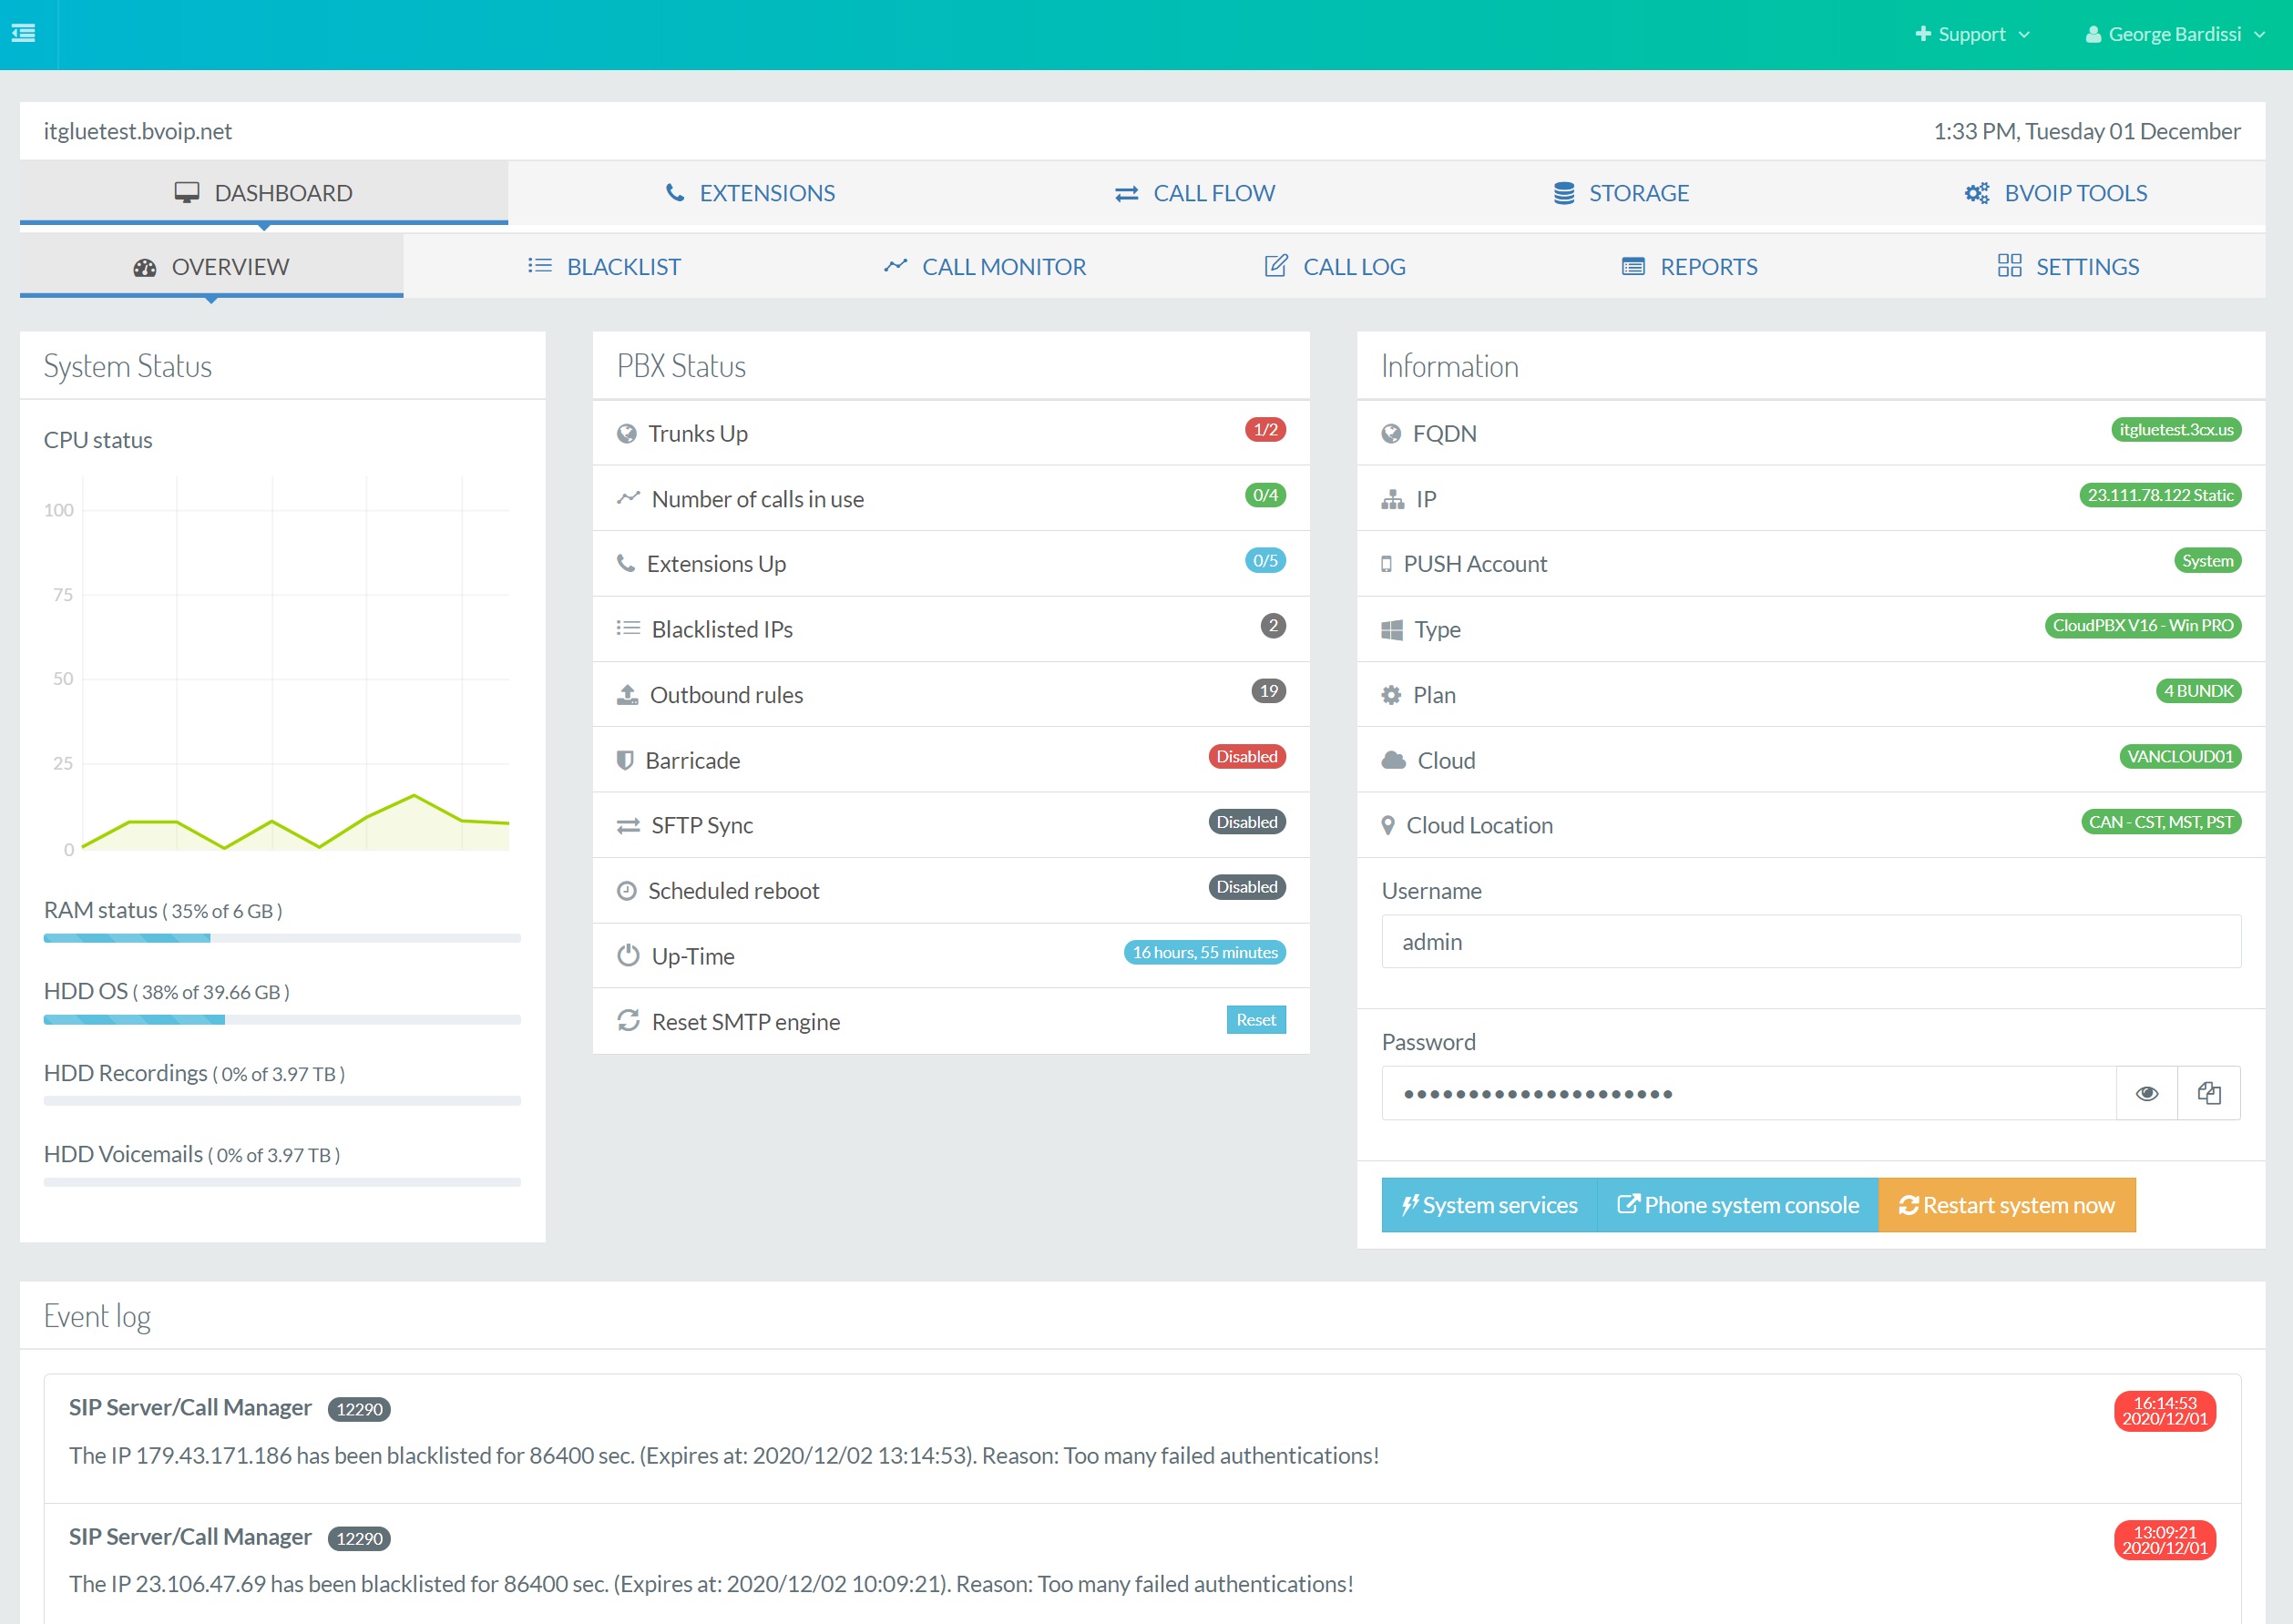Click the SFTP Sync icon
The height and width of the screenshot is (1624, 2293).
(x=628, y=822)
